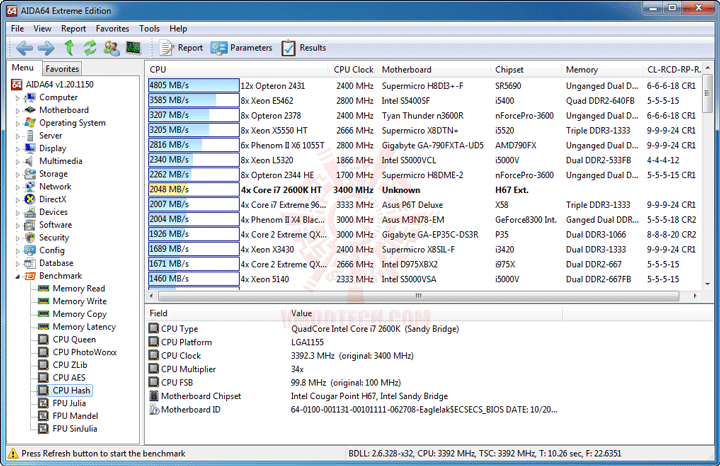Viewport: 720px width, 466px height.
Task: Click the Back navigation arrow
Action: pos(24,48)
